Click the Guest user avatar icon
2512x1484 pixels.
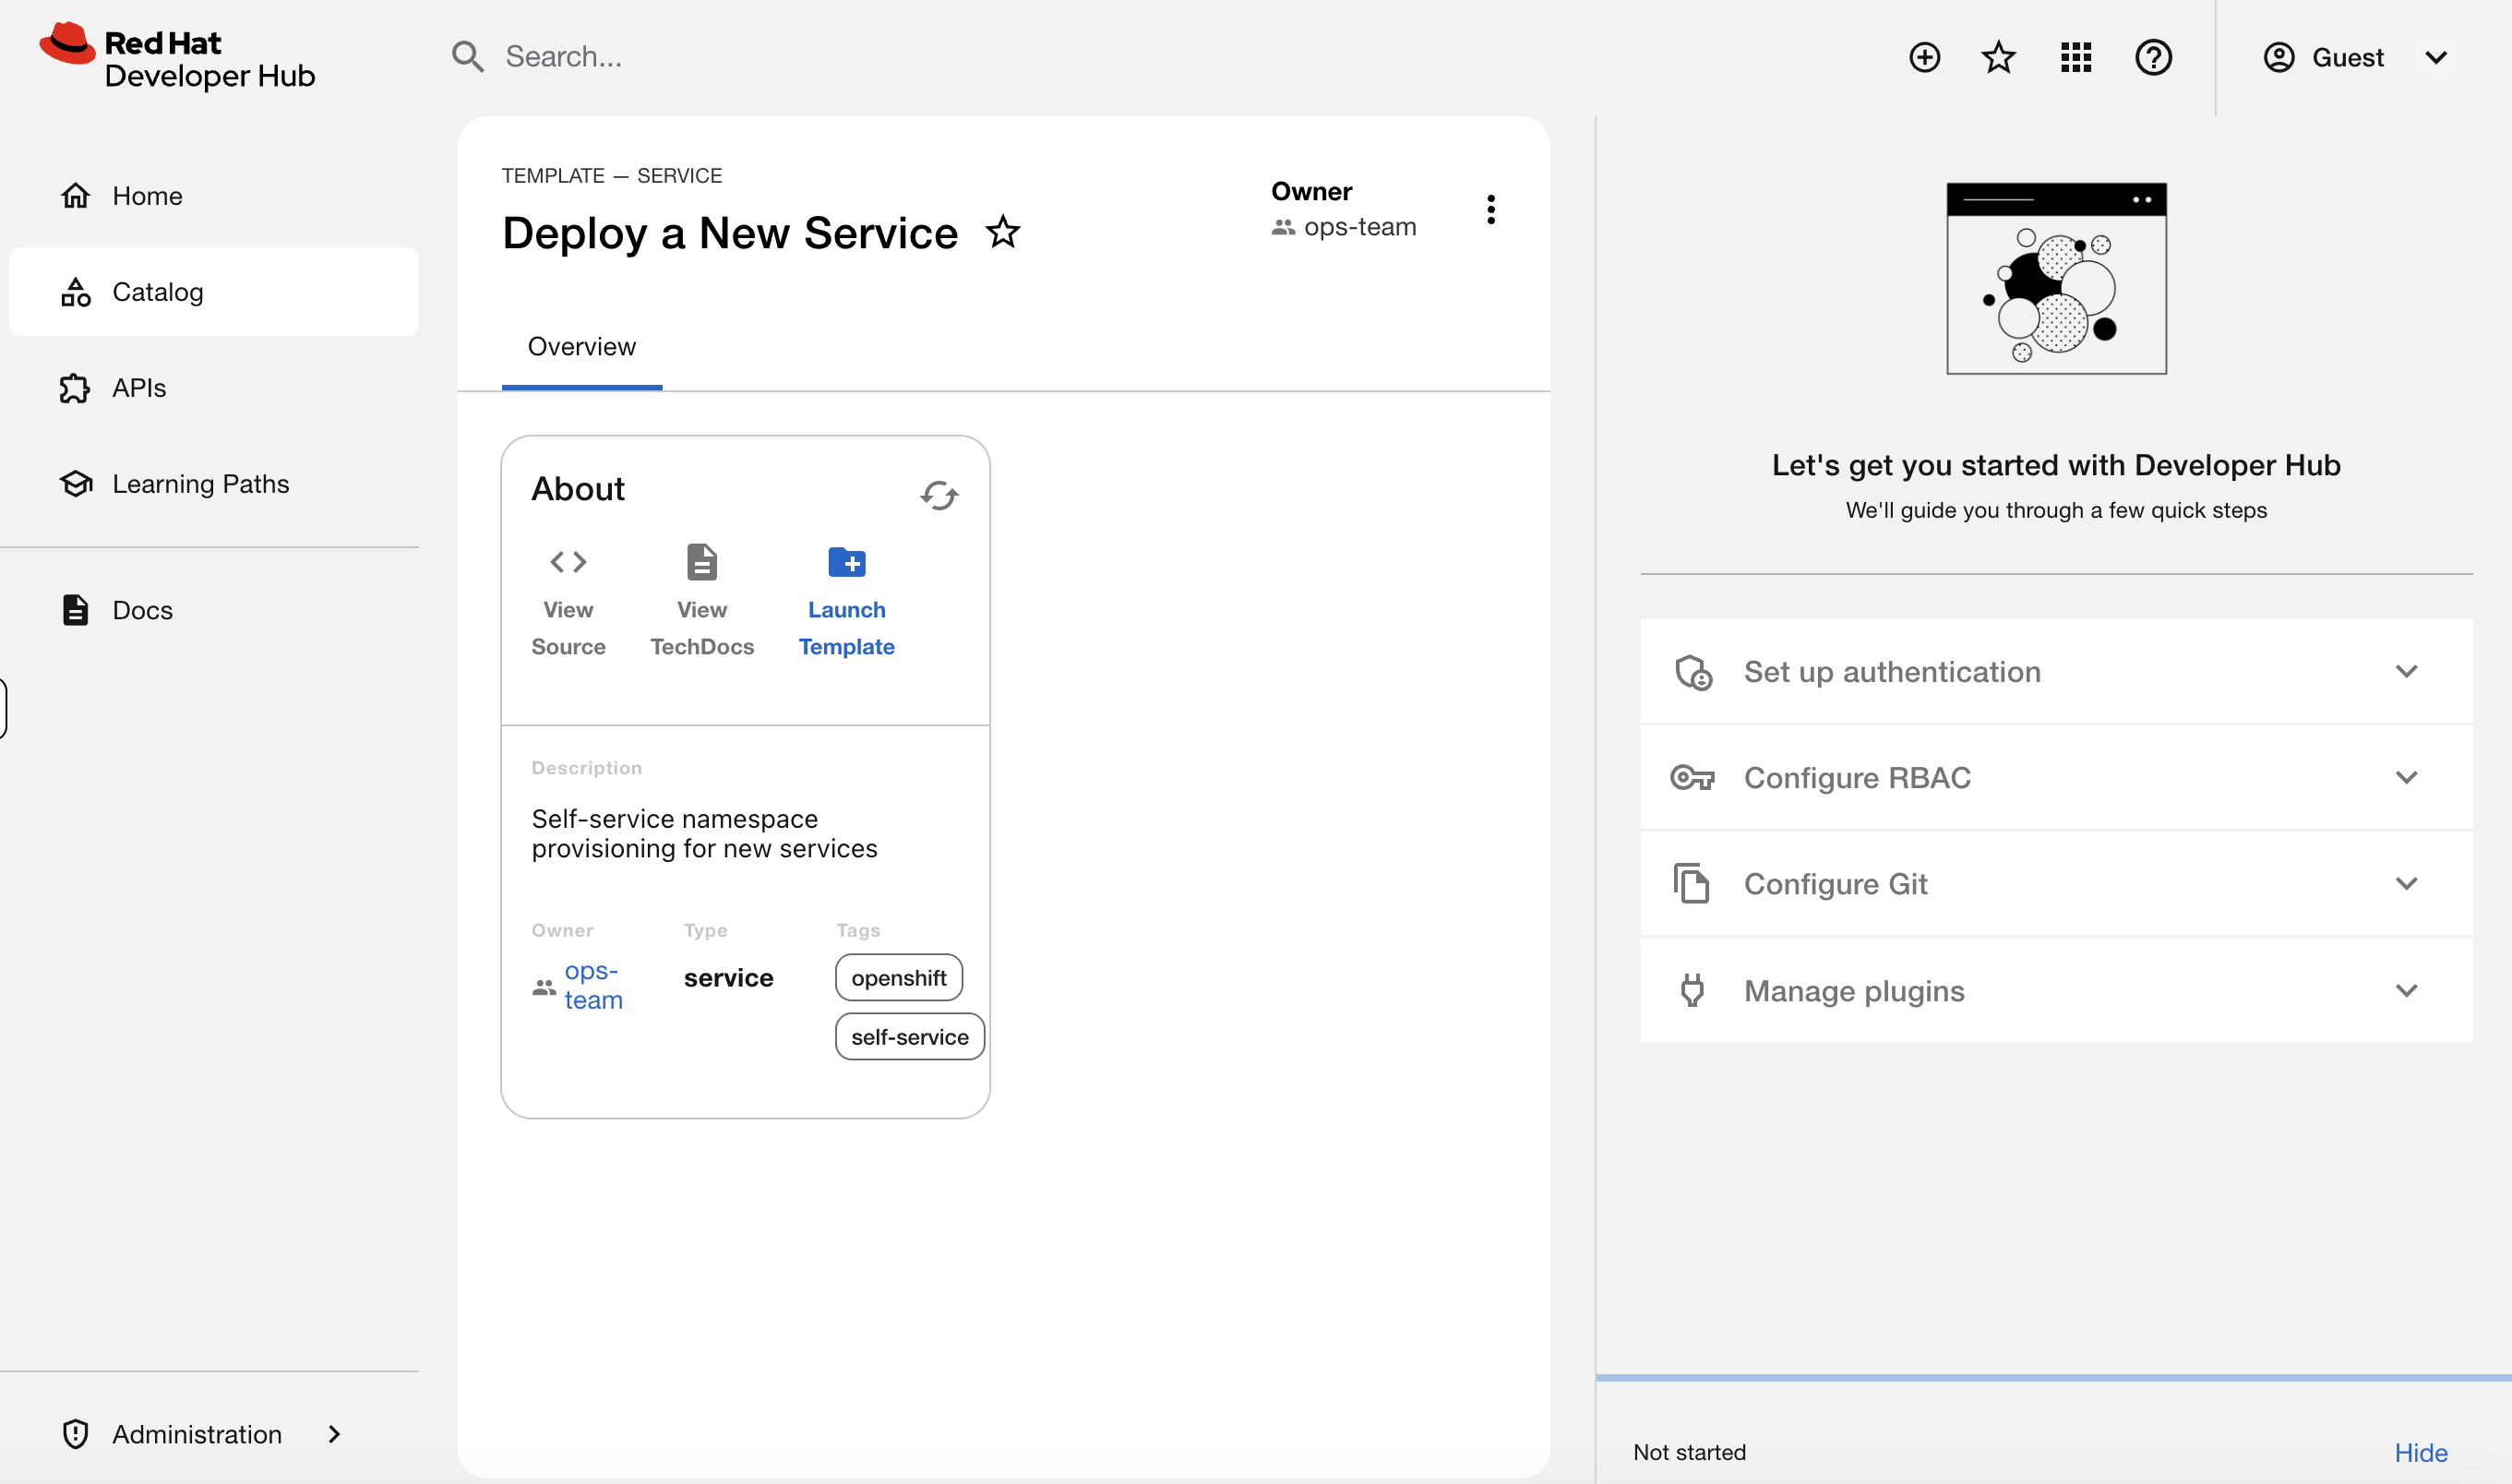pyautogui.click(x=2278, y=57)
